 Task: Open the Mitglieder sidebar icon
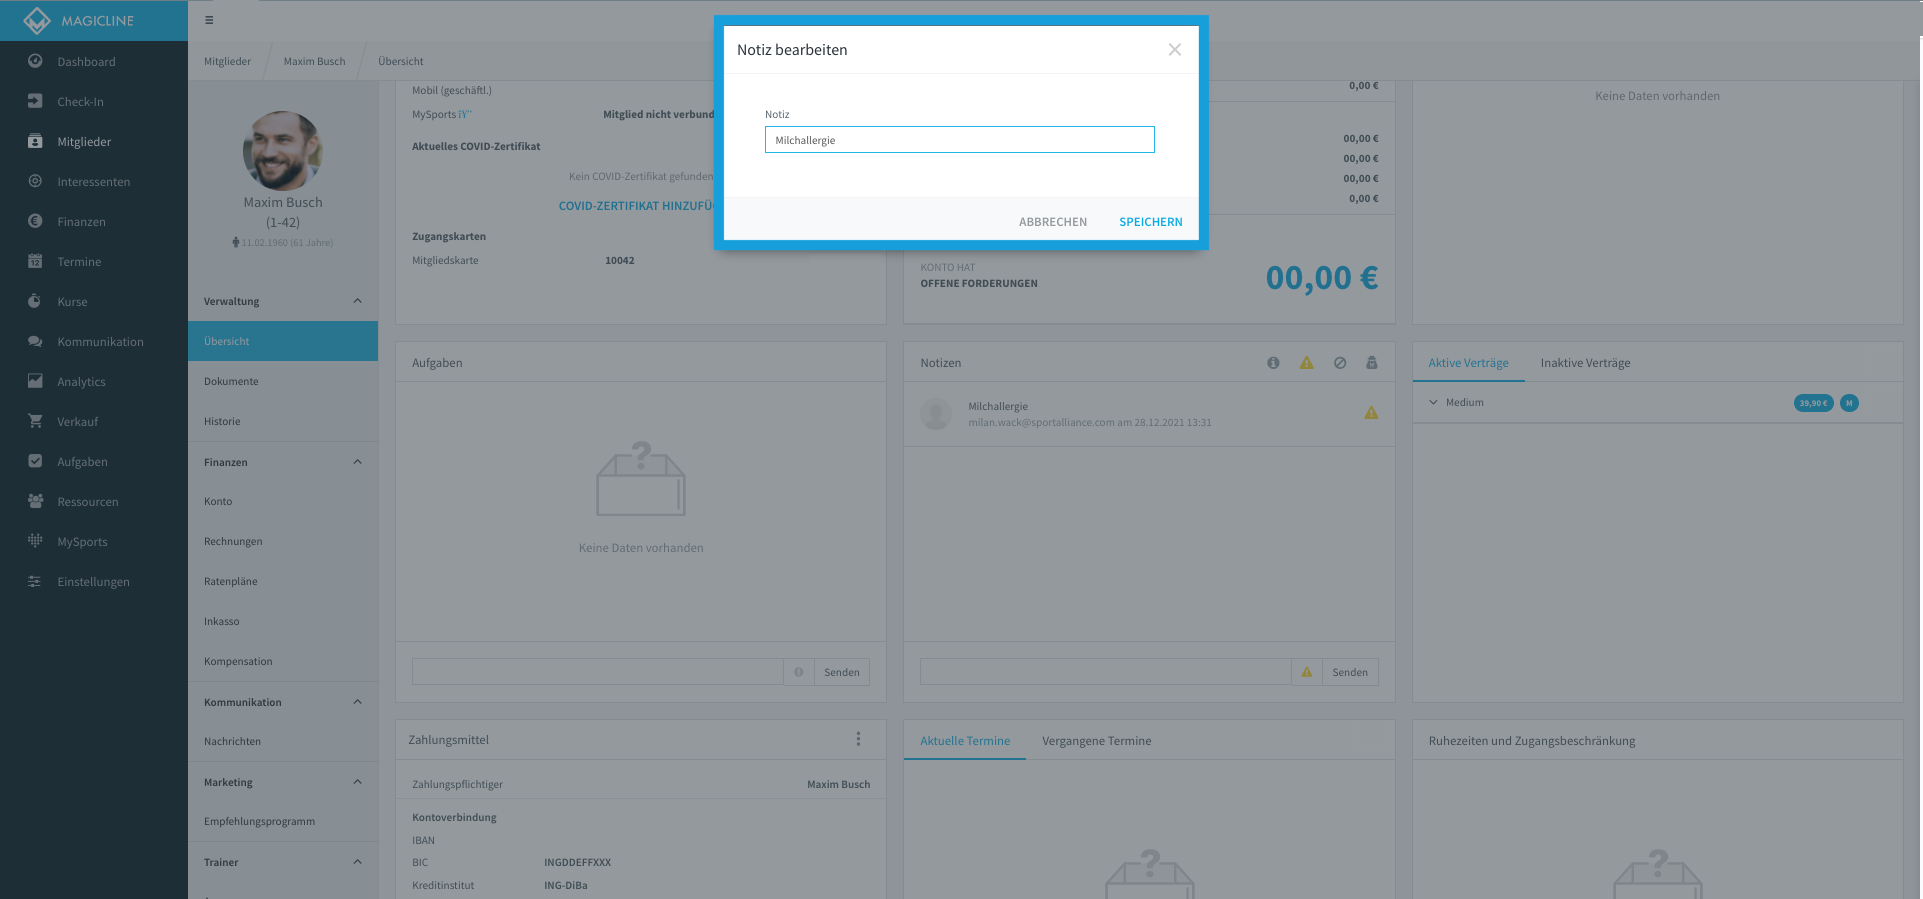(35, 141)
